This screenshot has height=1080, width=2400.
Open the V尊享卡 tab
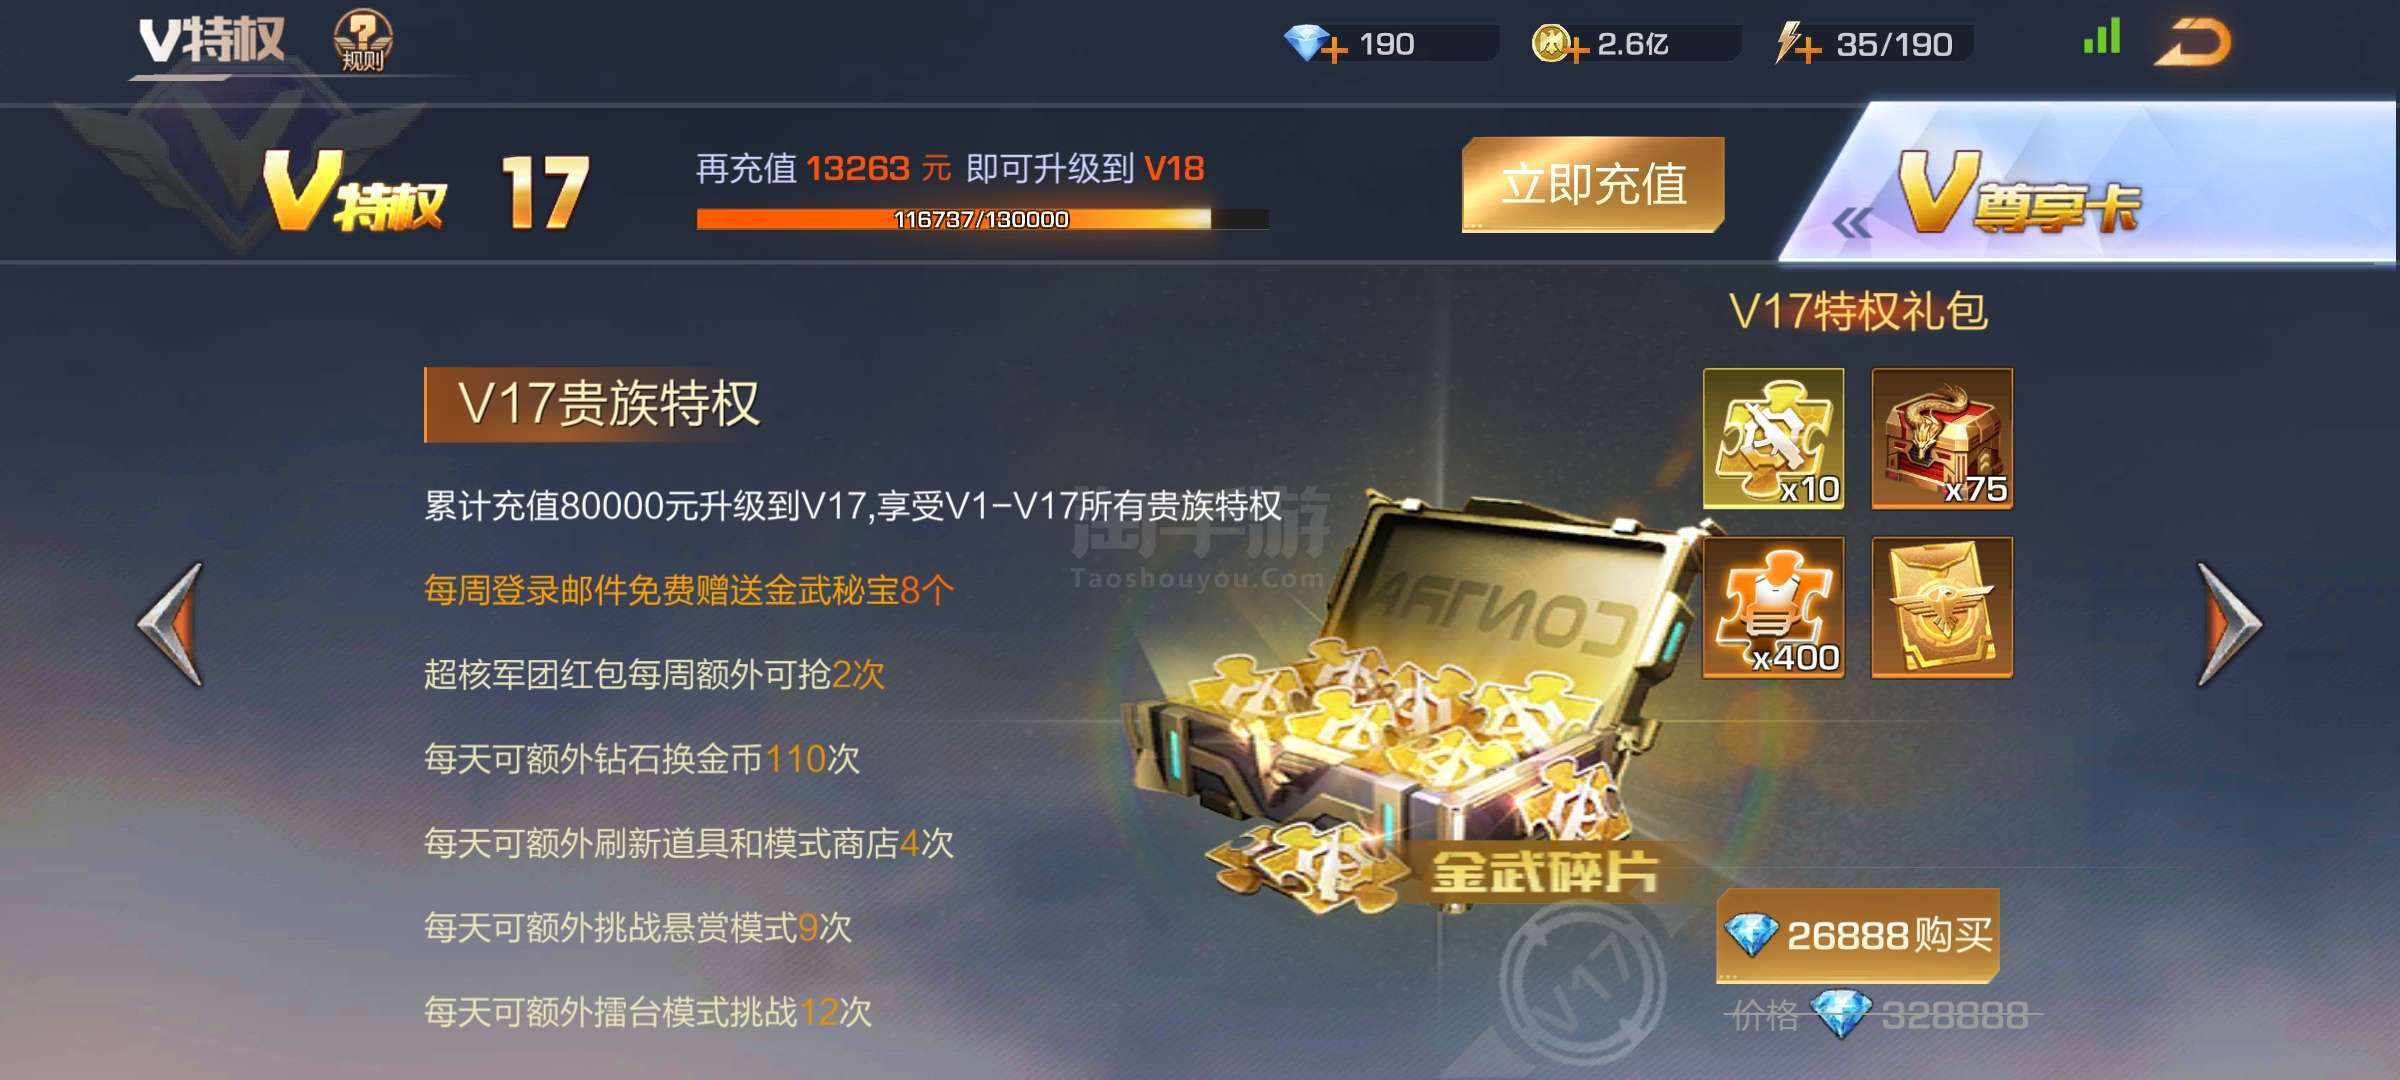click(x=2090, y=184)
